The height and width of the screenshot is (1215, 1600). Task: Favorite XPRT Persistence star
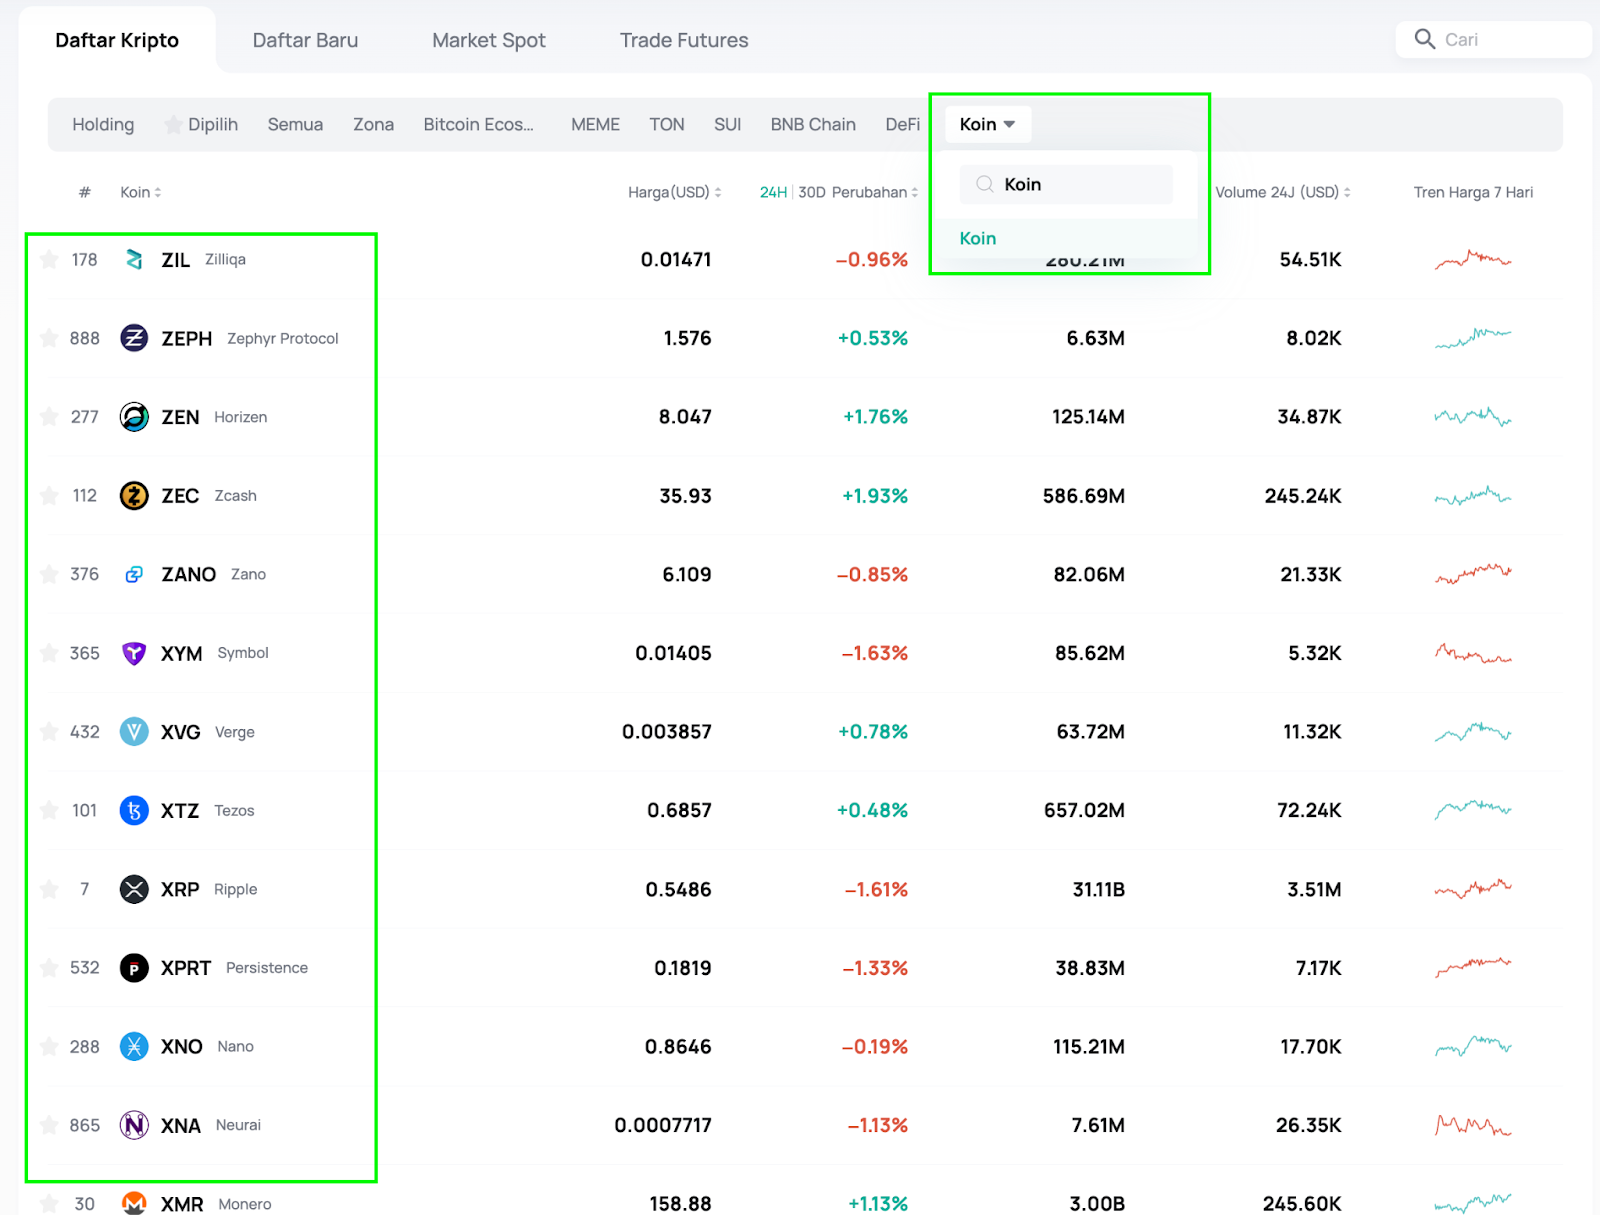[49, 968]
